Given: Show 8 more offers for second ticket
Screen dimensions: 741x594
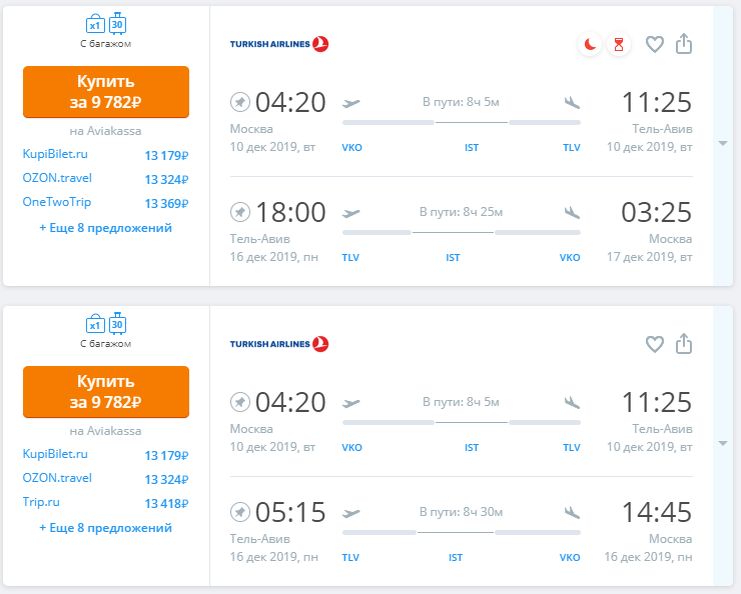Looking at the screenshot, I should (x=106, y=528).
